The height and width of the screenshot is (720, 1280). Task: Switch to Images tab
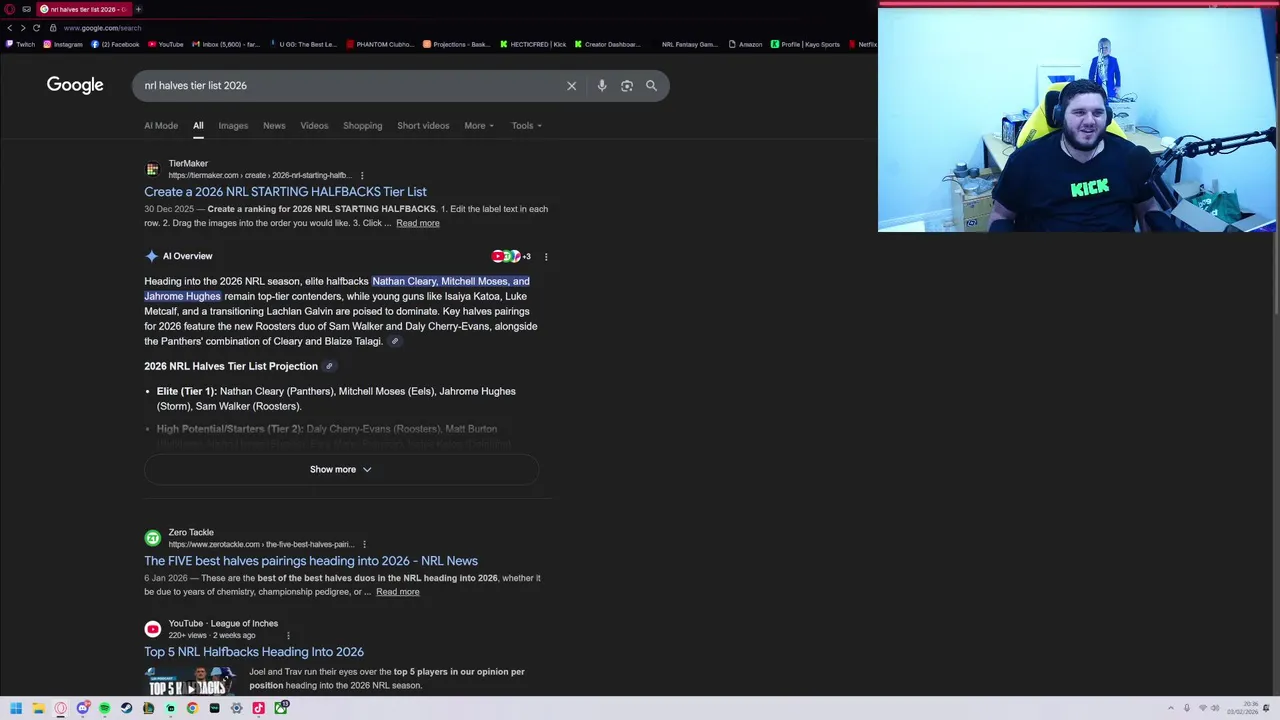click(x=233, y=126)
